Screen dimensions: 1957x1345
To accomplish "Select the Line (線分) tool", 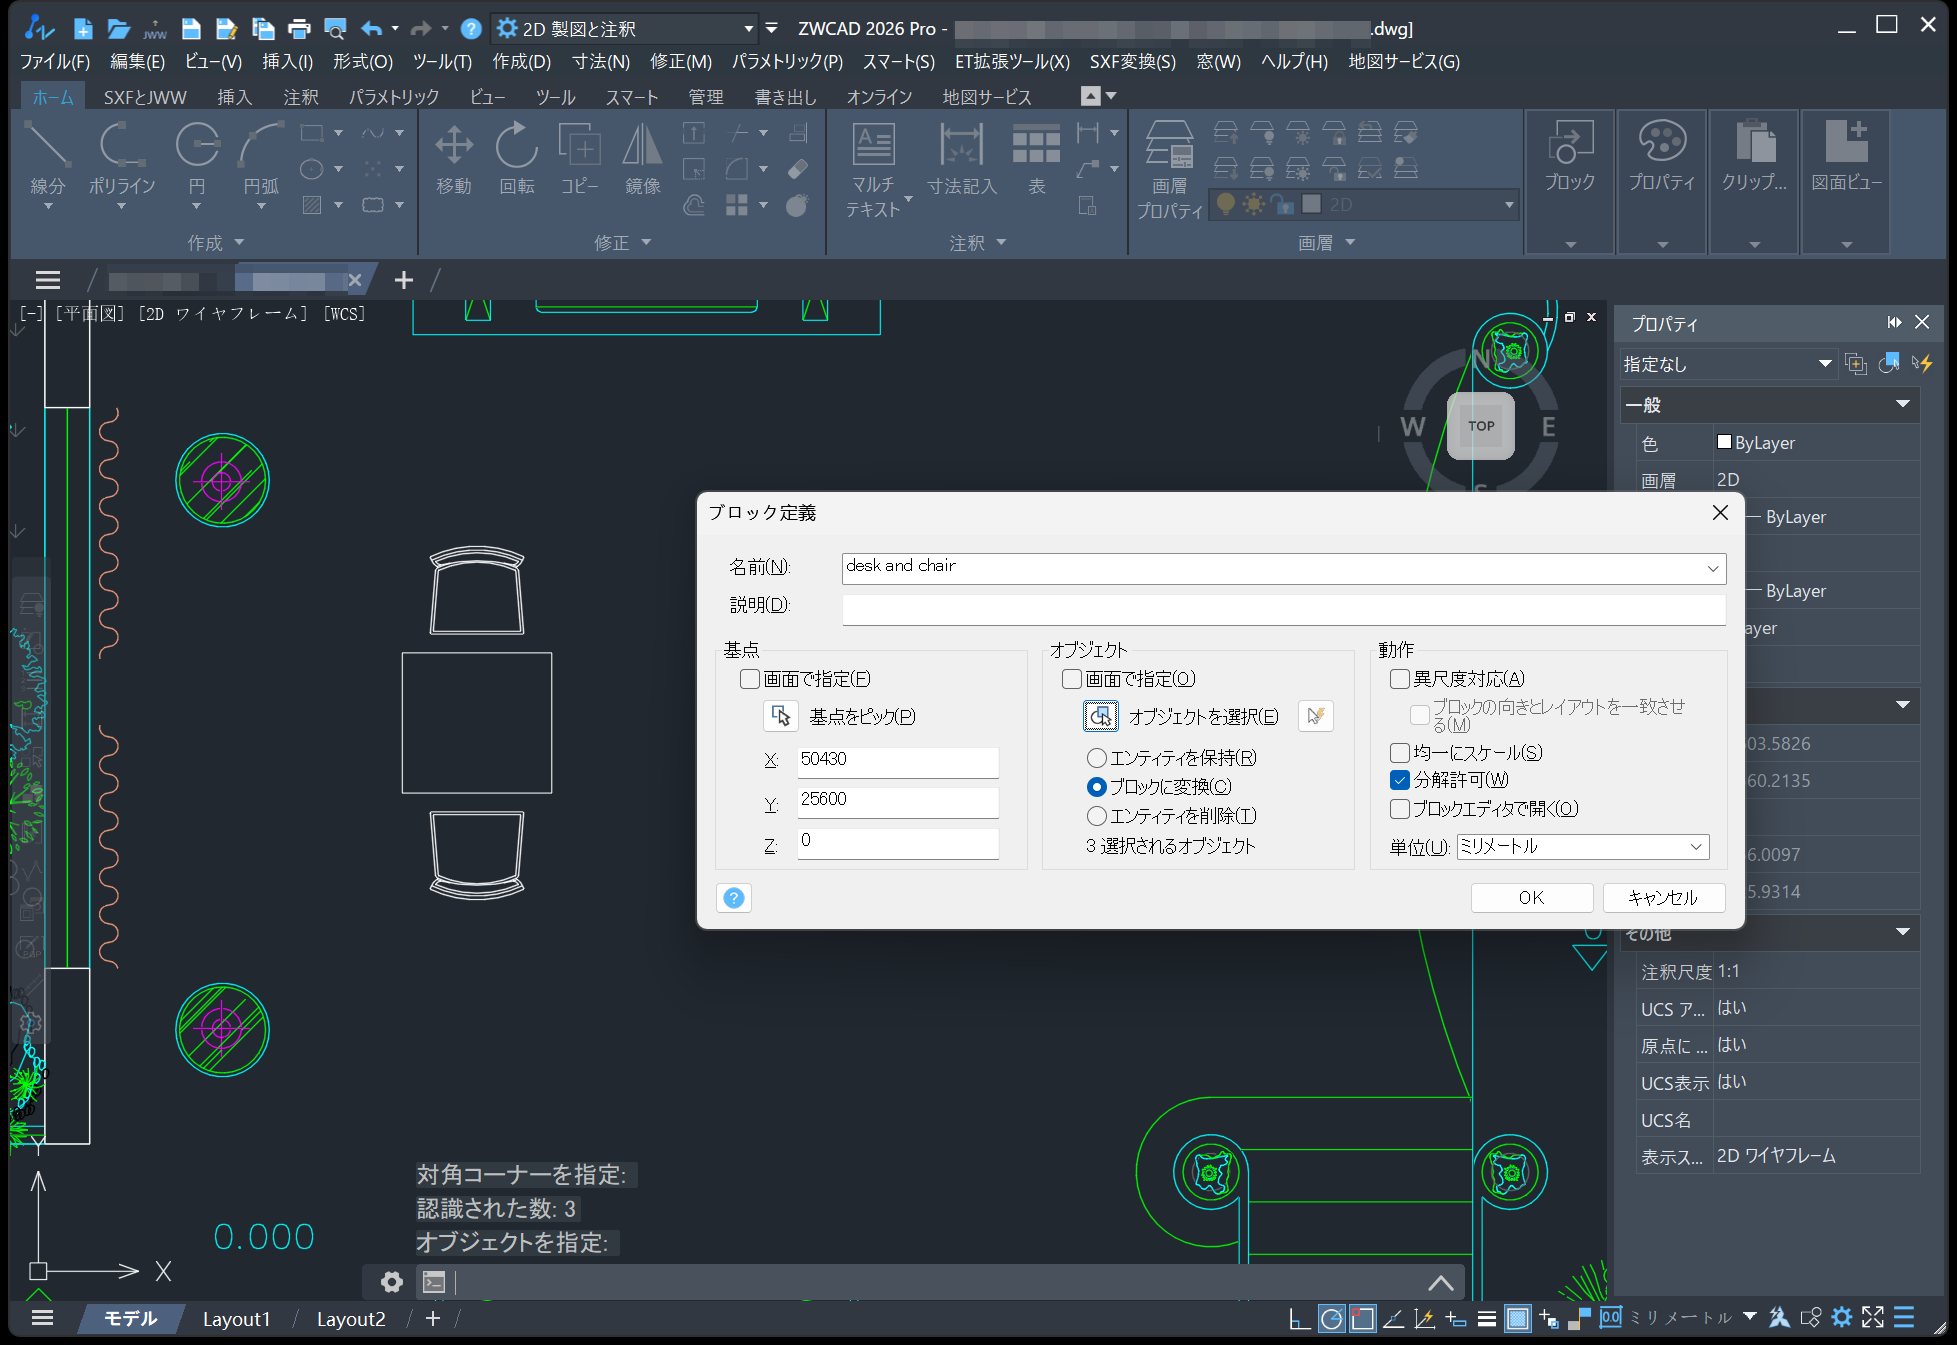I will [47, 157].
